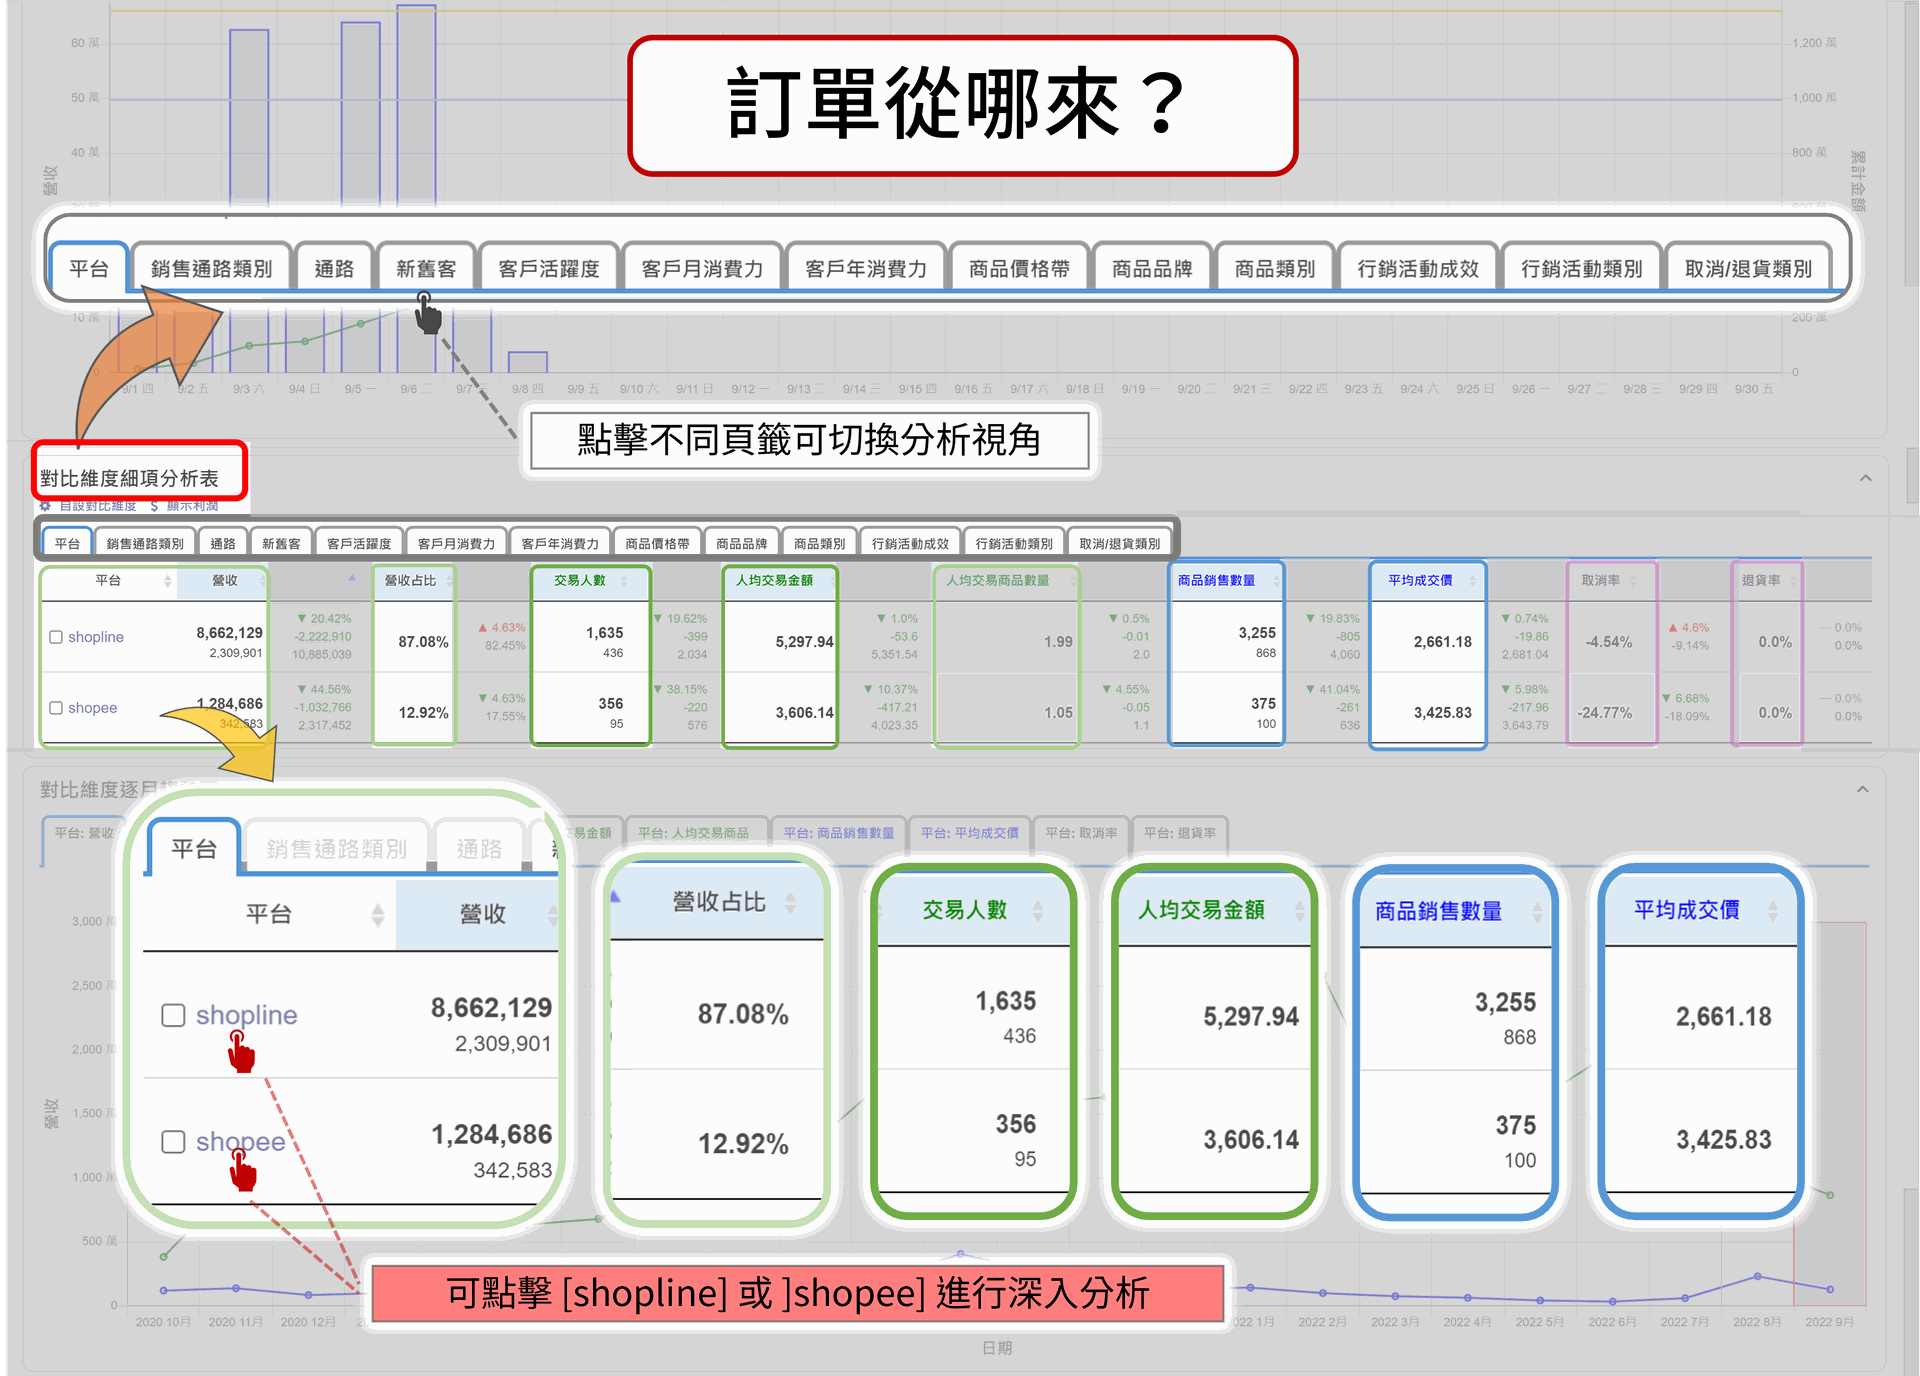Sort by 交易人數 arrows in the table header

pyautogui.click(x=624, y=581)
